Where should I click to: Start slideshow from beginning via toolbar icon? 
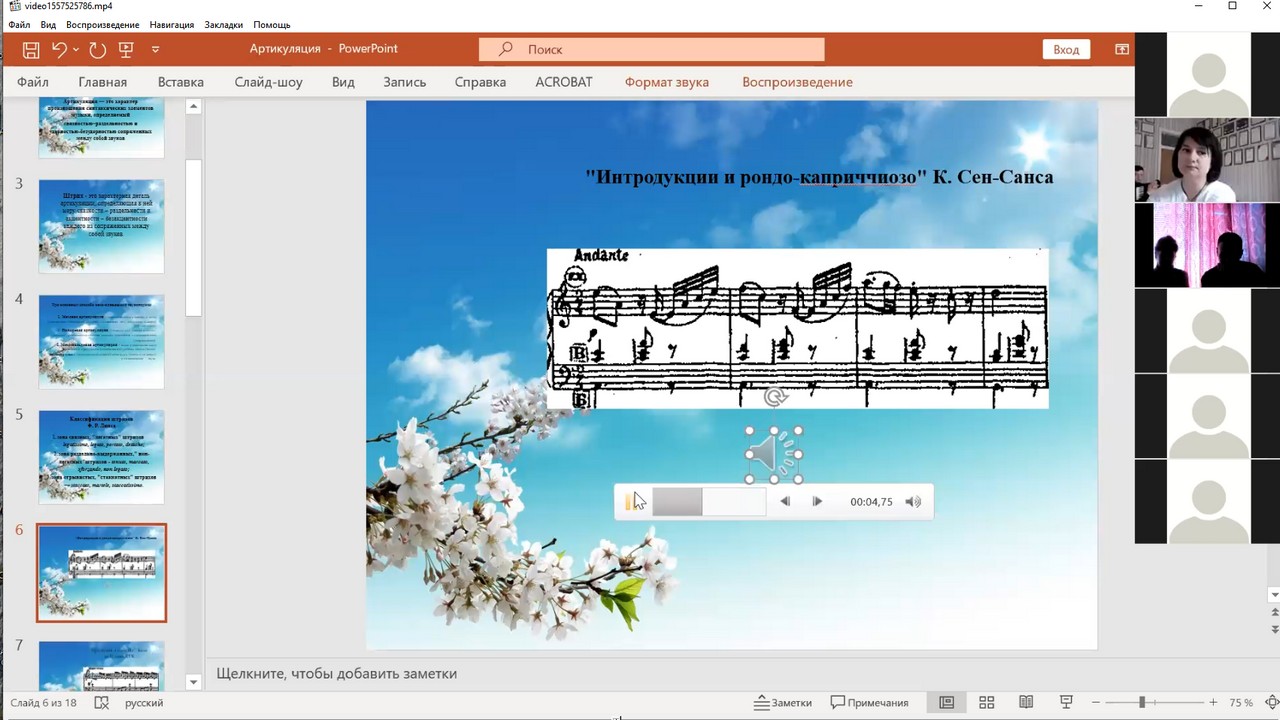pos(126,49)
